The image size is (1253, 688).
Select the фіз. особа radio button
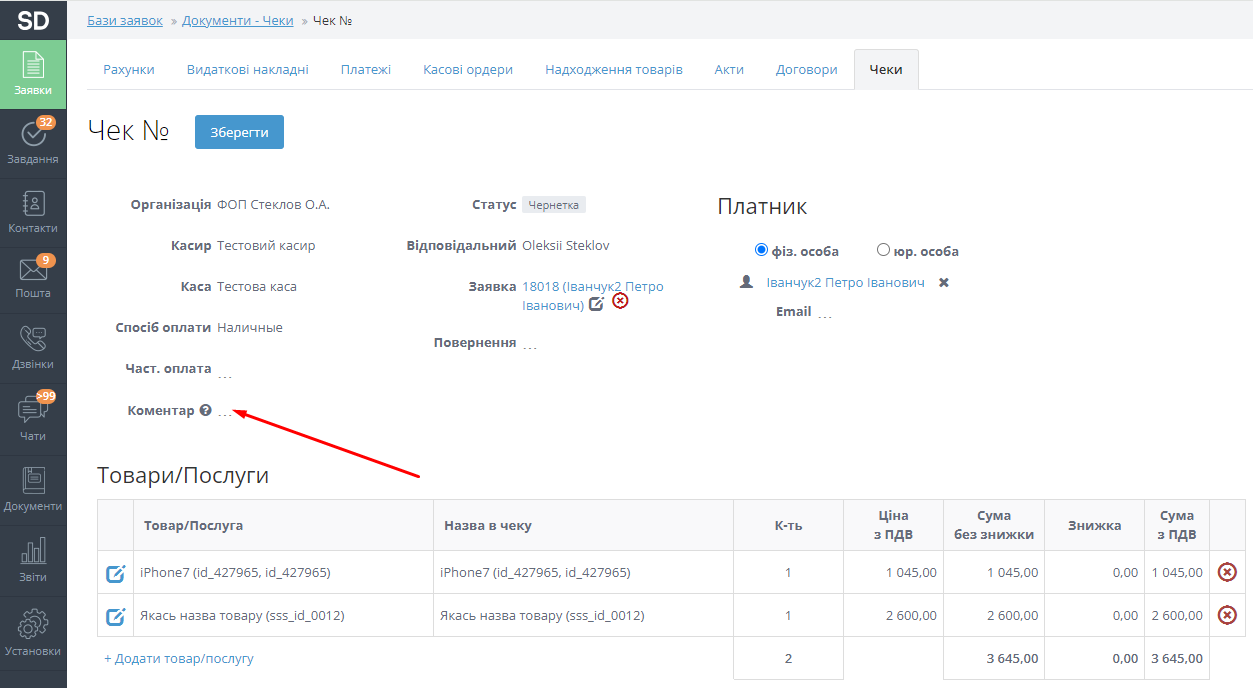(x=761, y=250)
